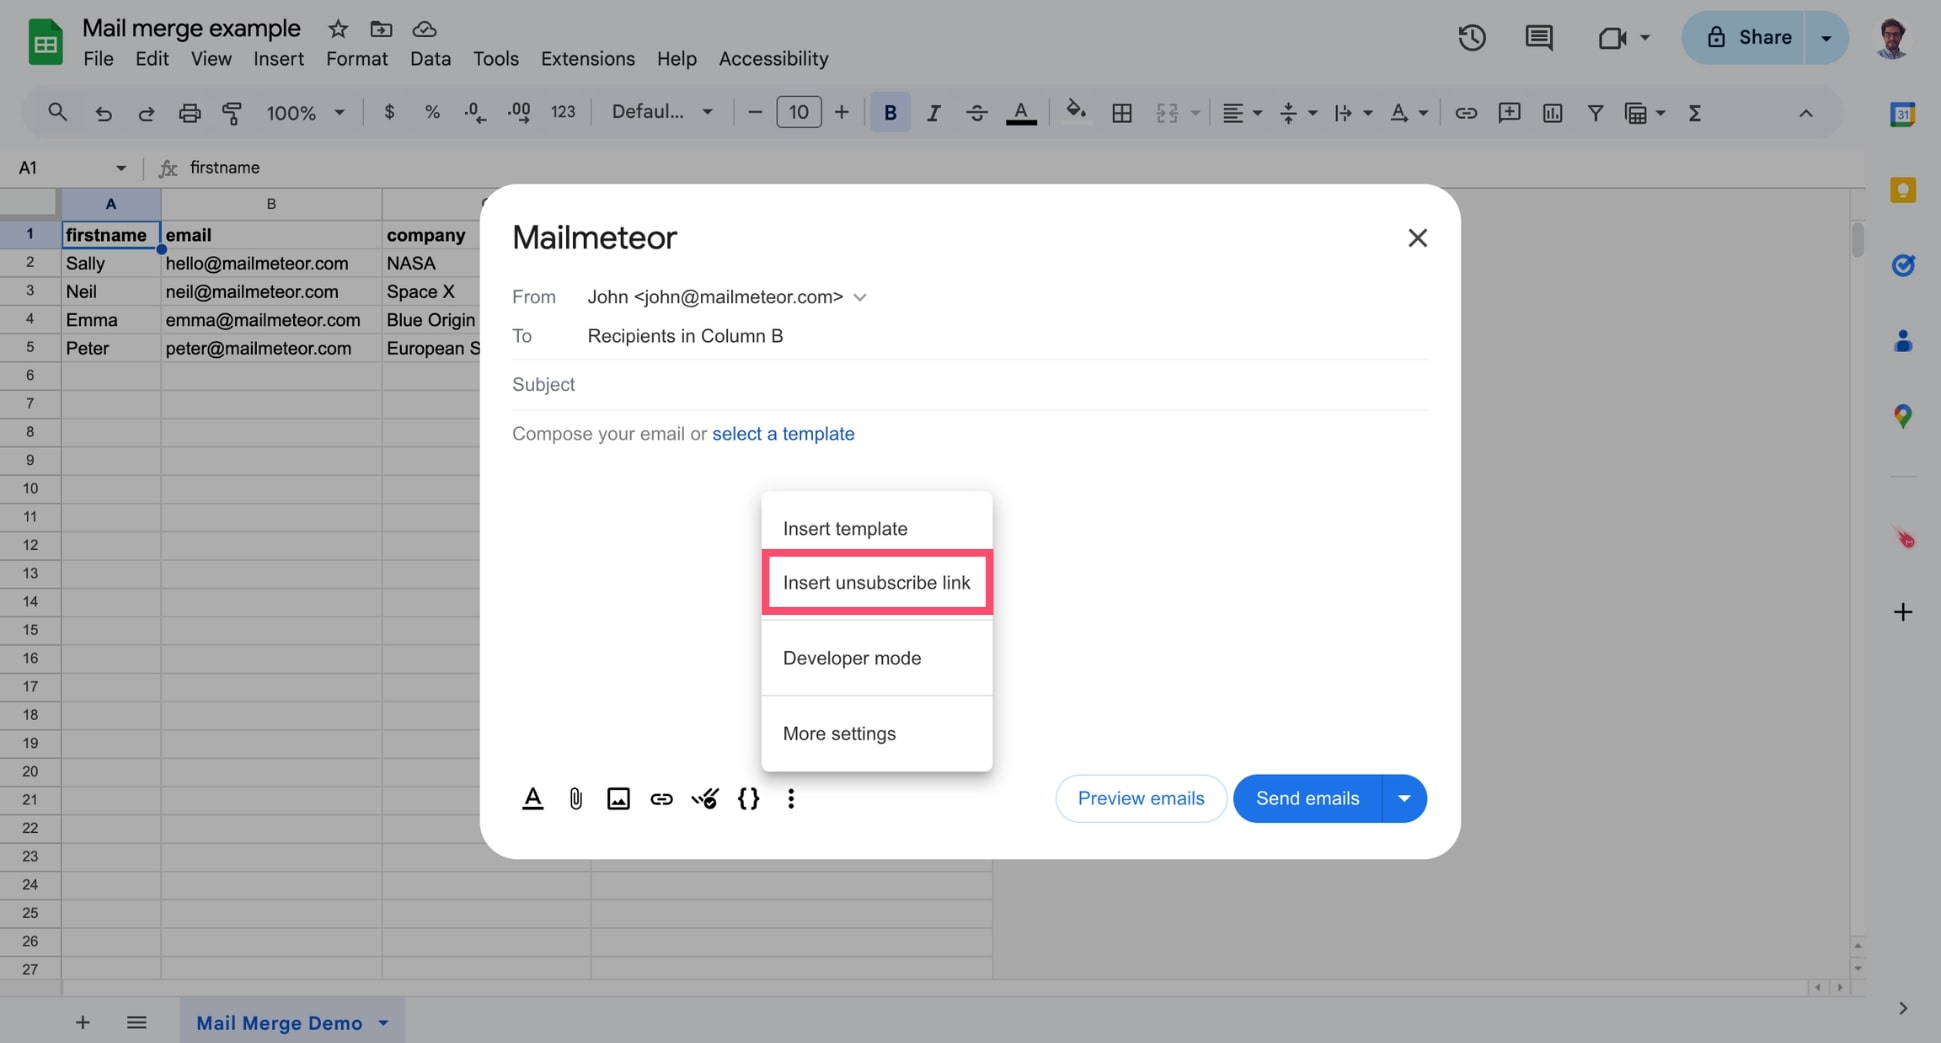Choose Insert unsubscribe link option
Image resolution: width=1941 pixels, height=1043 pixels.
pos(877,583)
